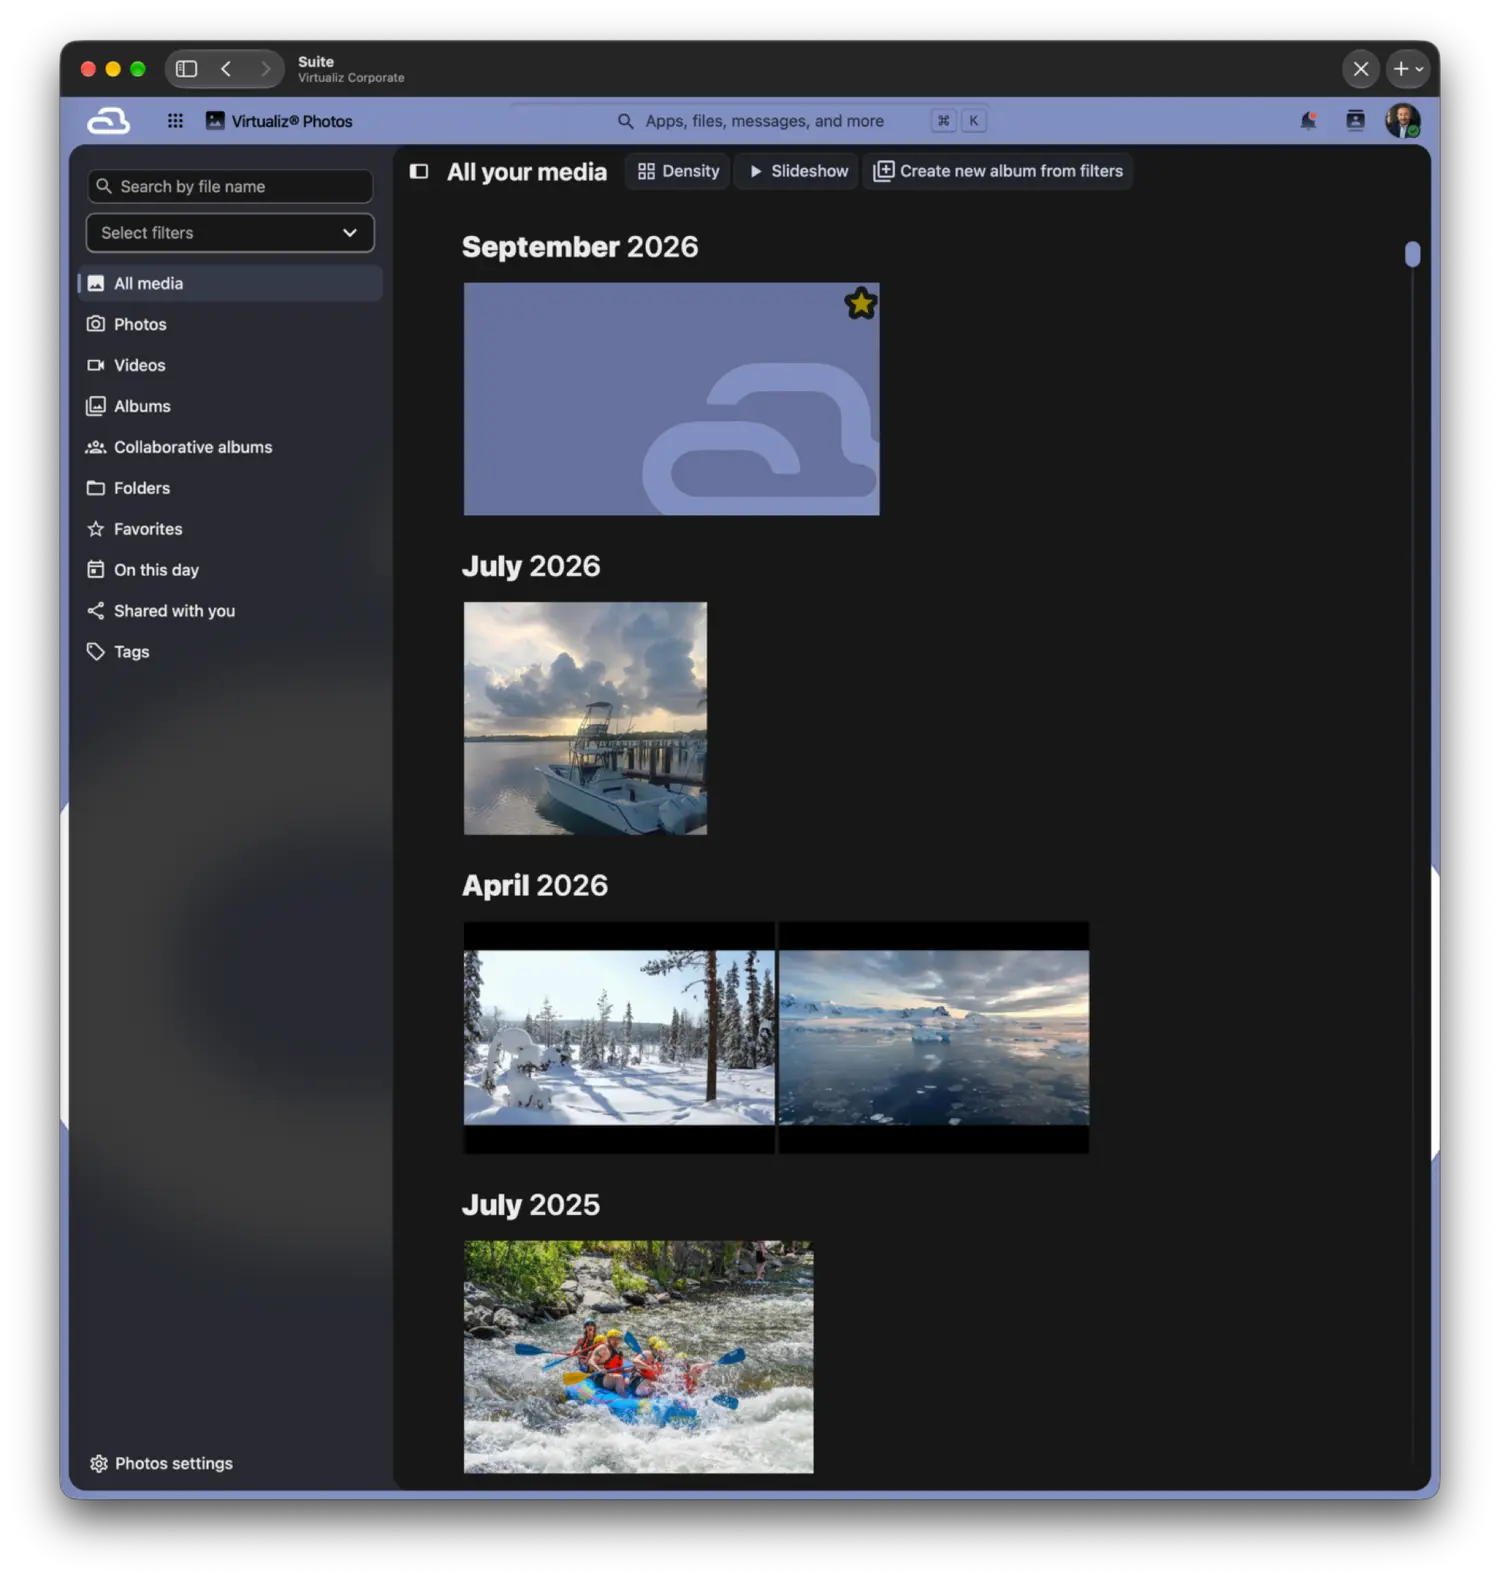
Task: Open the notifications bell
Action: [1308, 121]
